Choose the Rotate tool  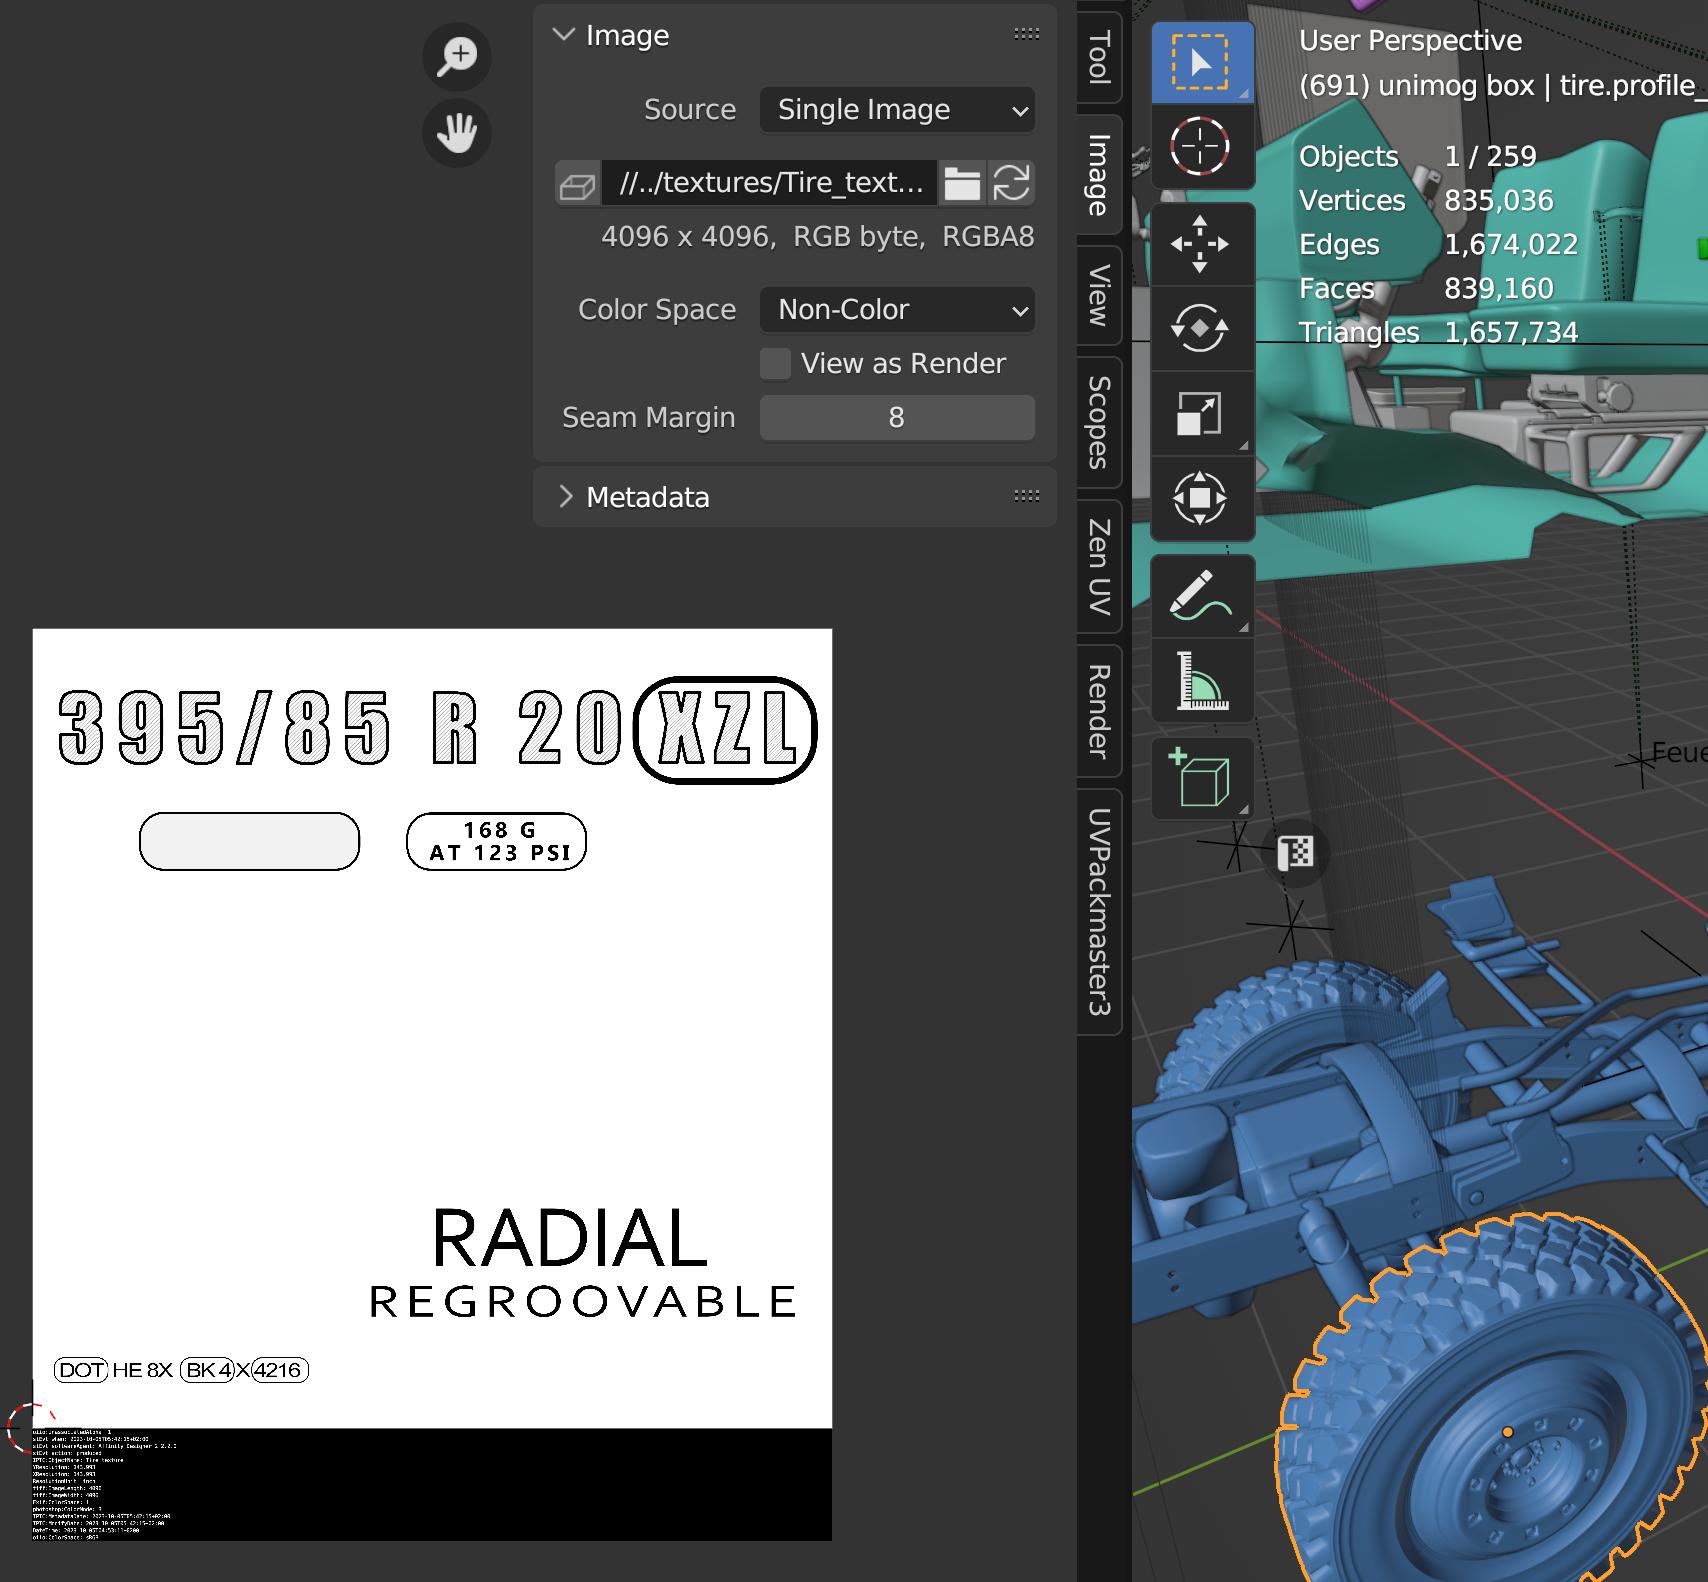pyautogui.click(x=1200, y=328)
